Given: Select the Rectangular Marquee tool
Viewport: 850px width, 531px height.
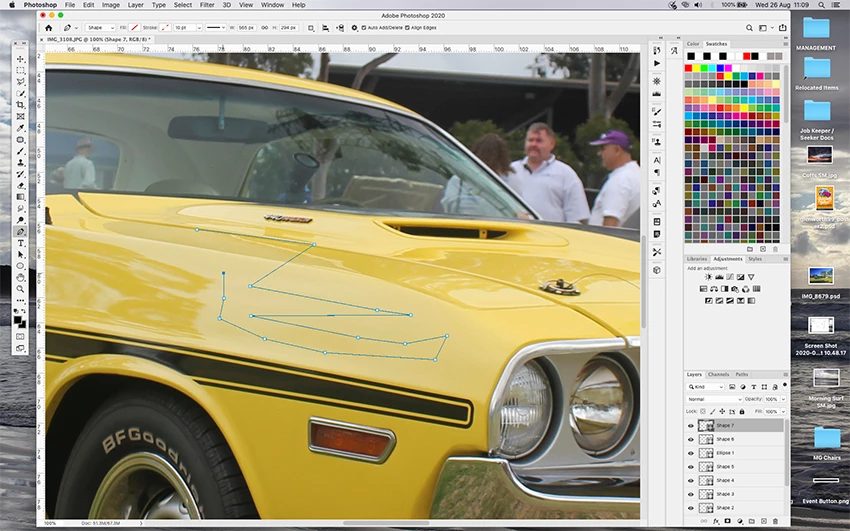Looking at the screenshot, I should click(21, 70).
